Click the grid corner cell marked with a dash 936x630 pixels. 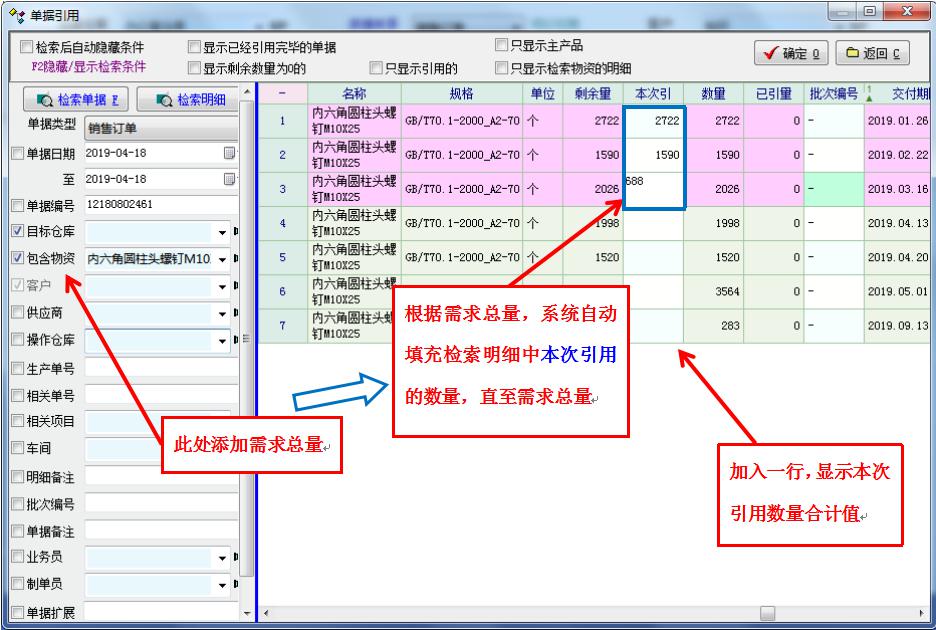(282, 93)
